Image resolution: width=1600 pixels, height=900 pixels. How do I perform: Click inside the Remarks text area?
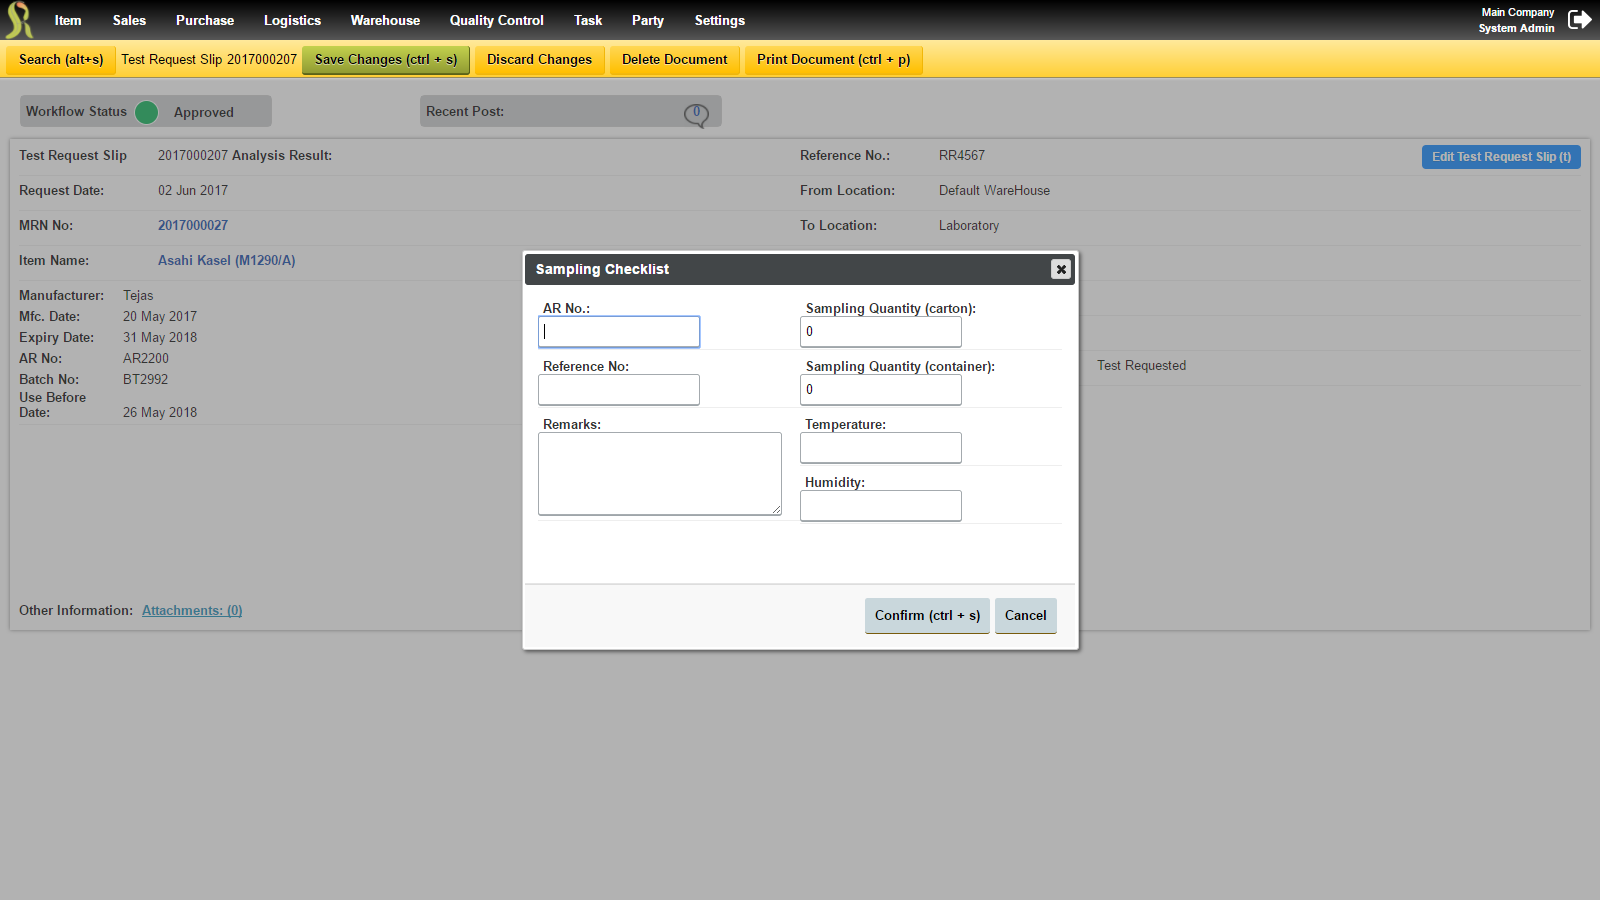pyautogui.click(x=659, y=473)
